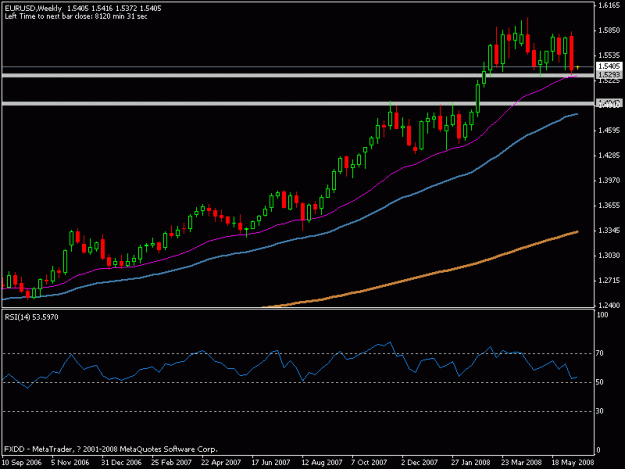The image size is (625, 469).
Task: Click the 1.3655 price axis label
Action: click(x=609, y=206)
